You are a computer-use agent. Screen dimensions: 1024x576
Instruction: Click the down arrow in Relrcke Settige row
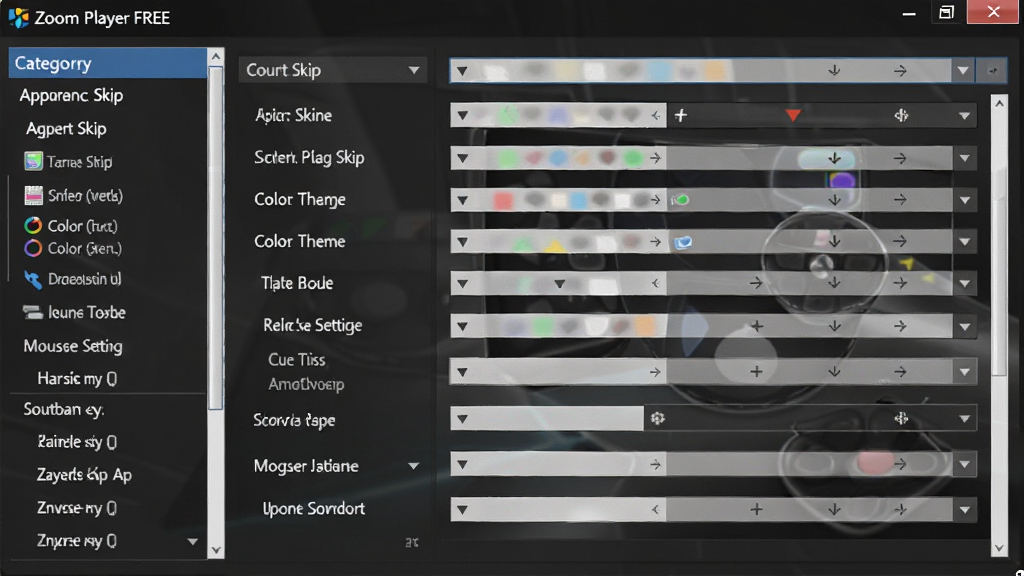coord(834,325)
